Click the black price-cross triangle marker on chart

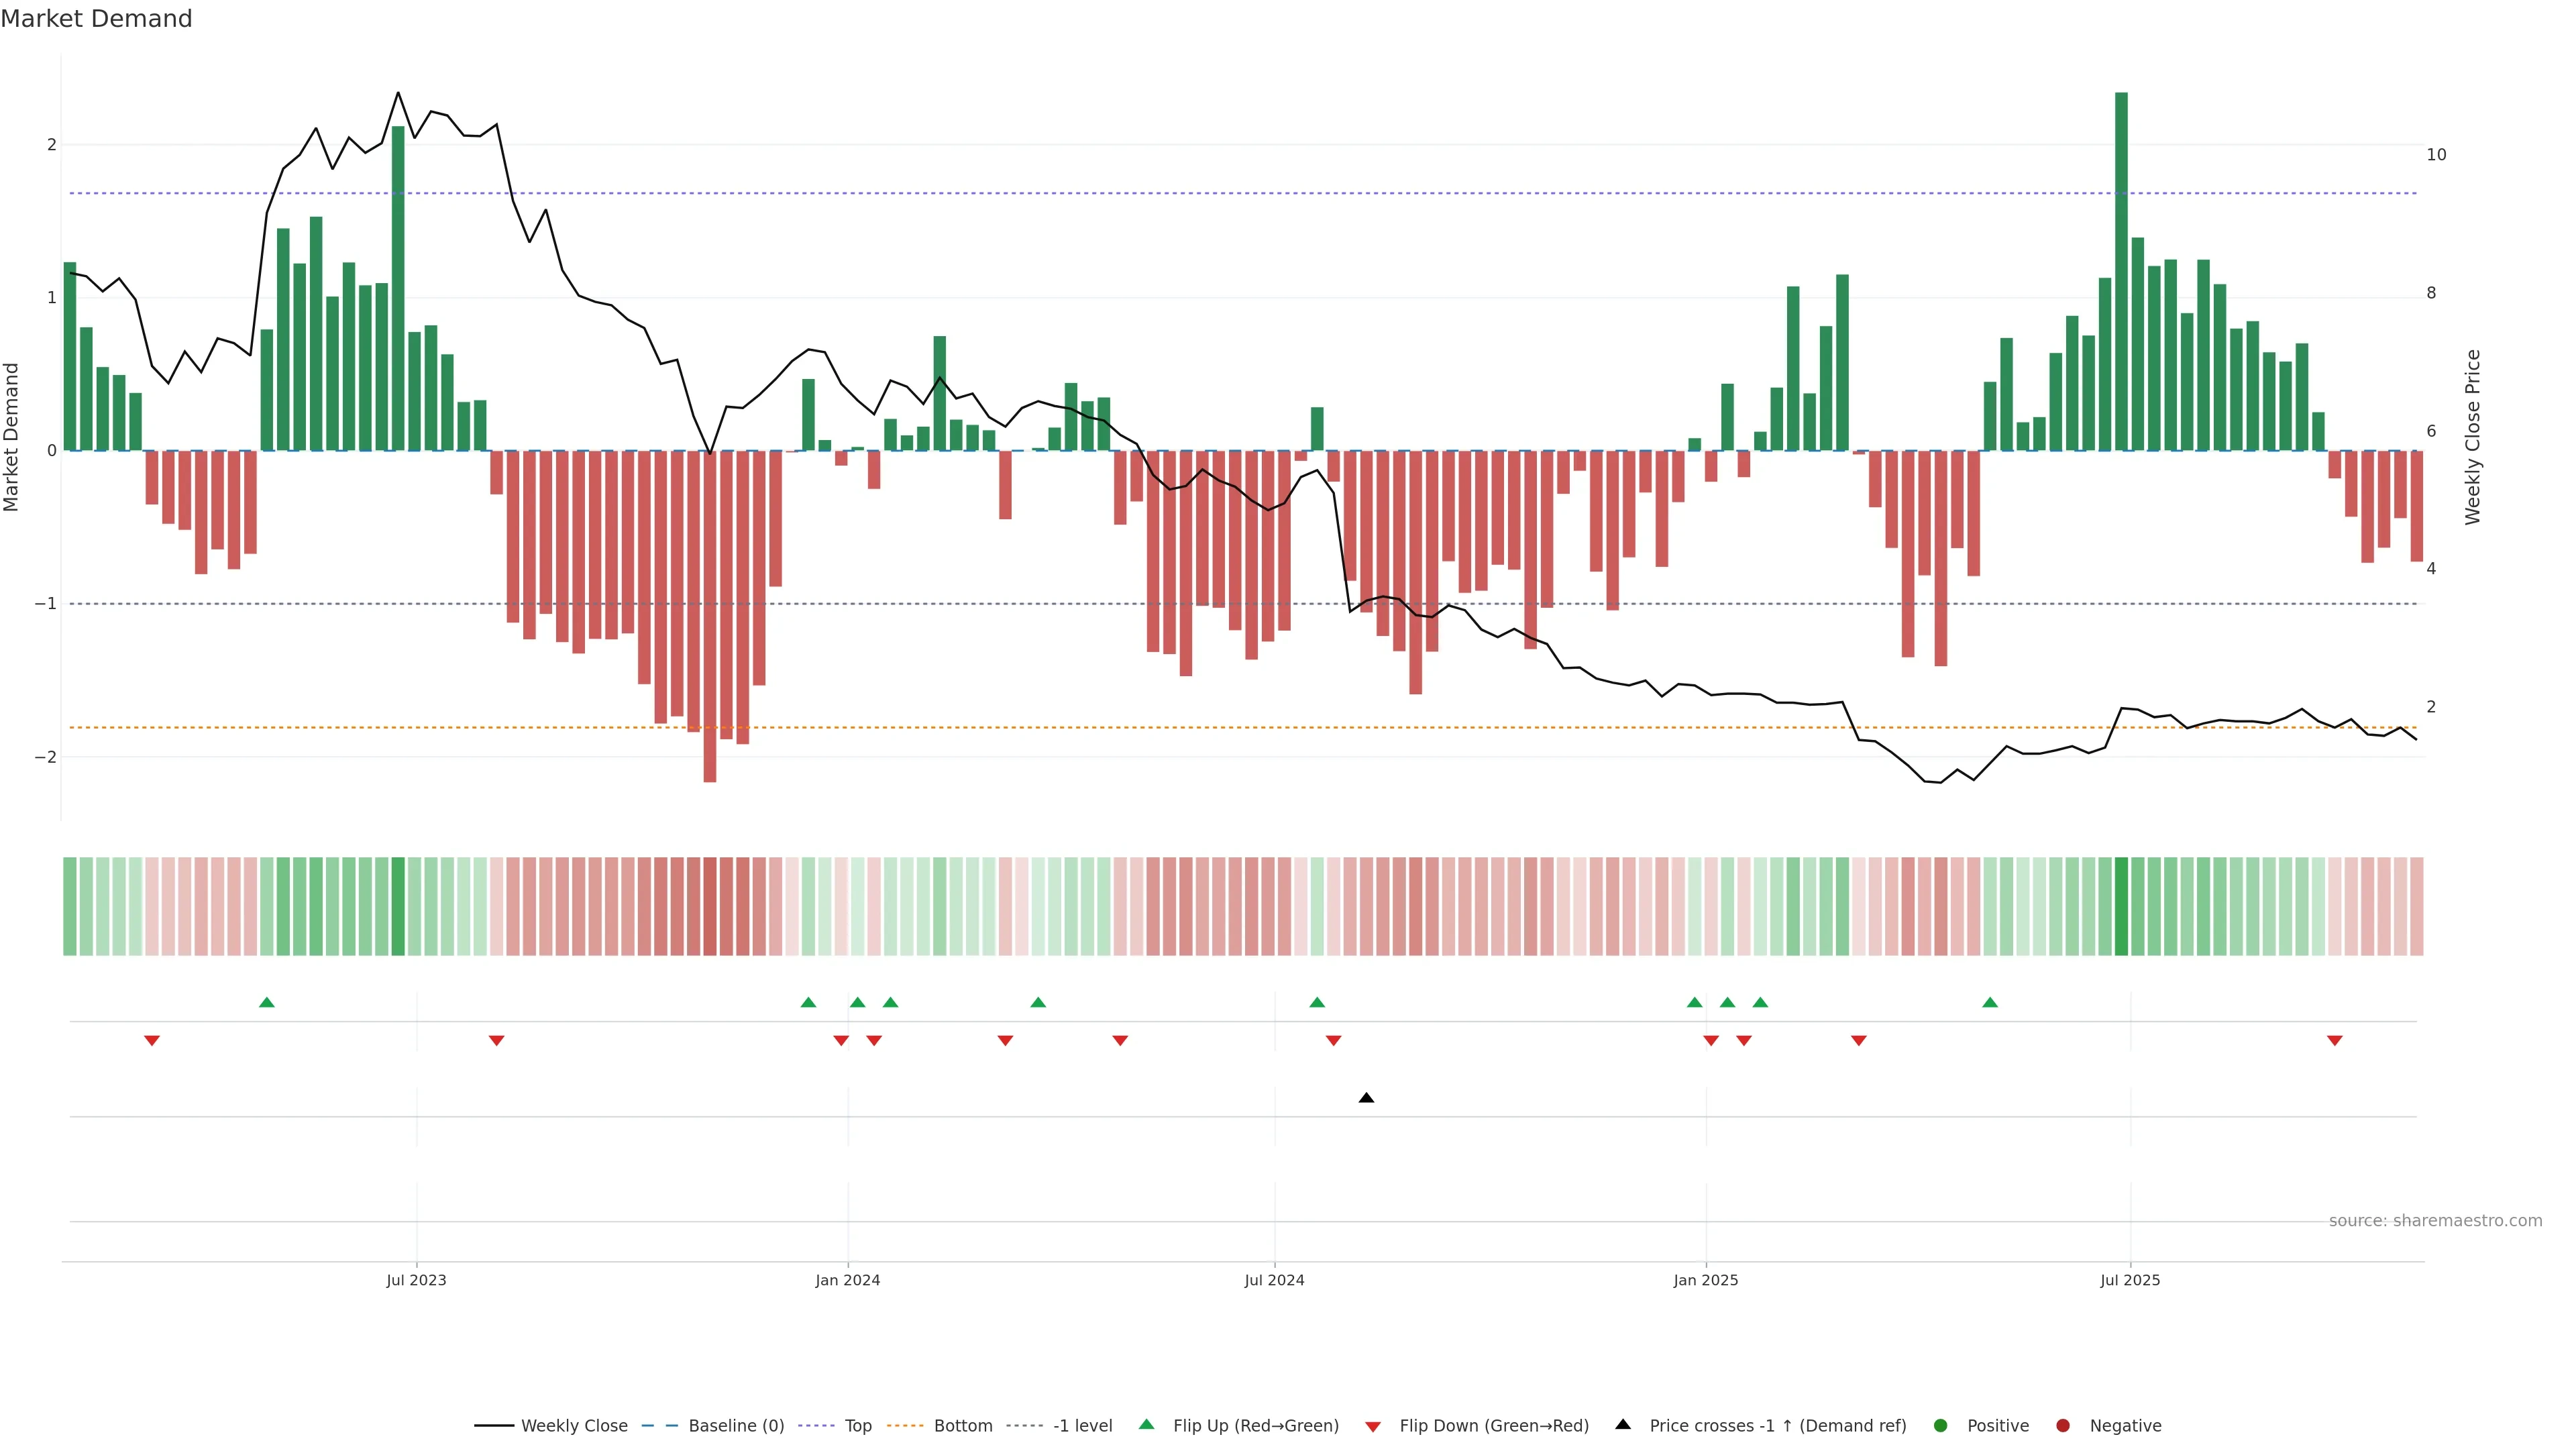[x=1366, y=1098]
